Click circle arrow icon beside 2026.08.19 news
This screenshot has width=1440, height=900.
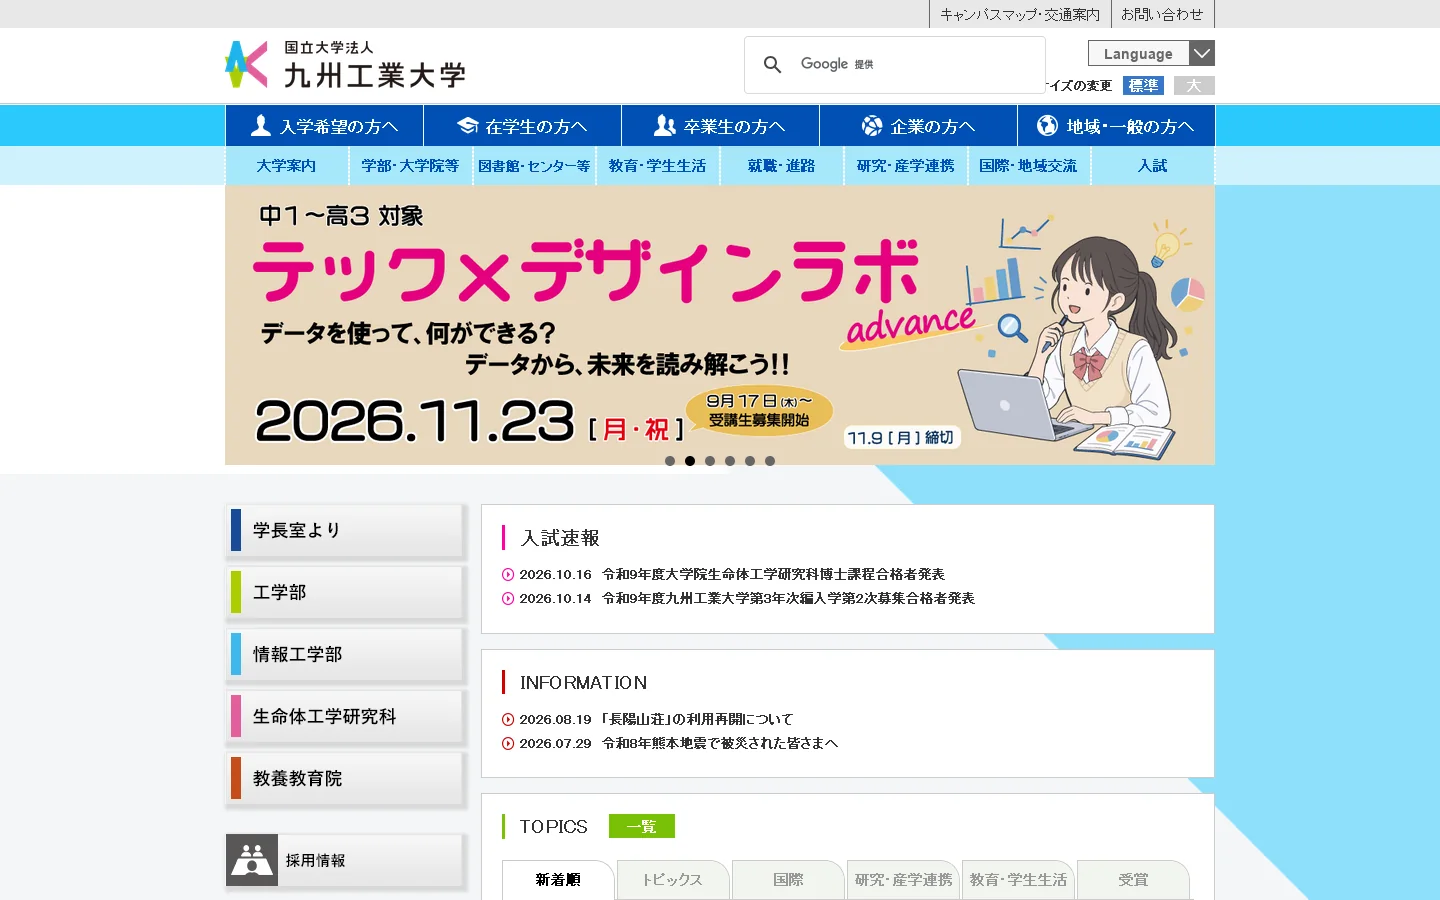click(x=508, y=720)
